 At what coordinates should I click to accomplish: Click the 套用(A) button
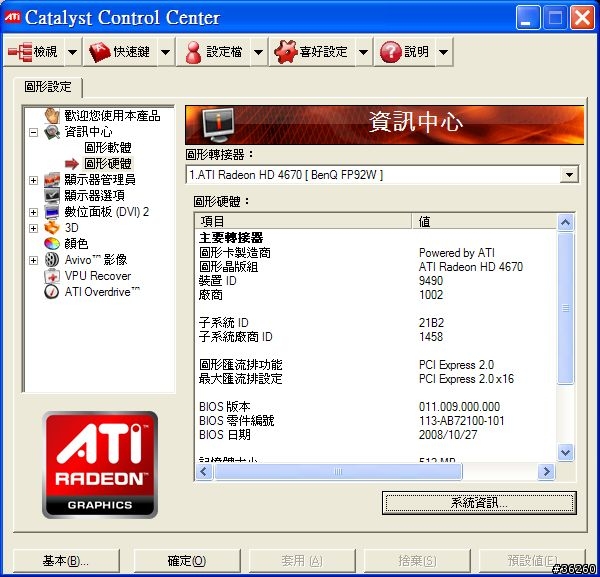click(302, 561)
